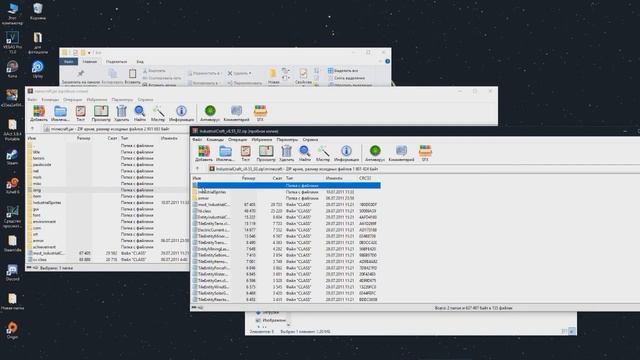Click SFX icon in IndustrialCraft WinRAR toolbar
The image size is (640, 360).
(425, 153)
